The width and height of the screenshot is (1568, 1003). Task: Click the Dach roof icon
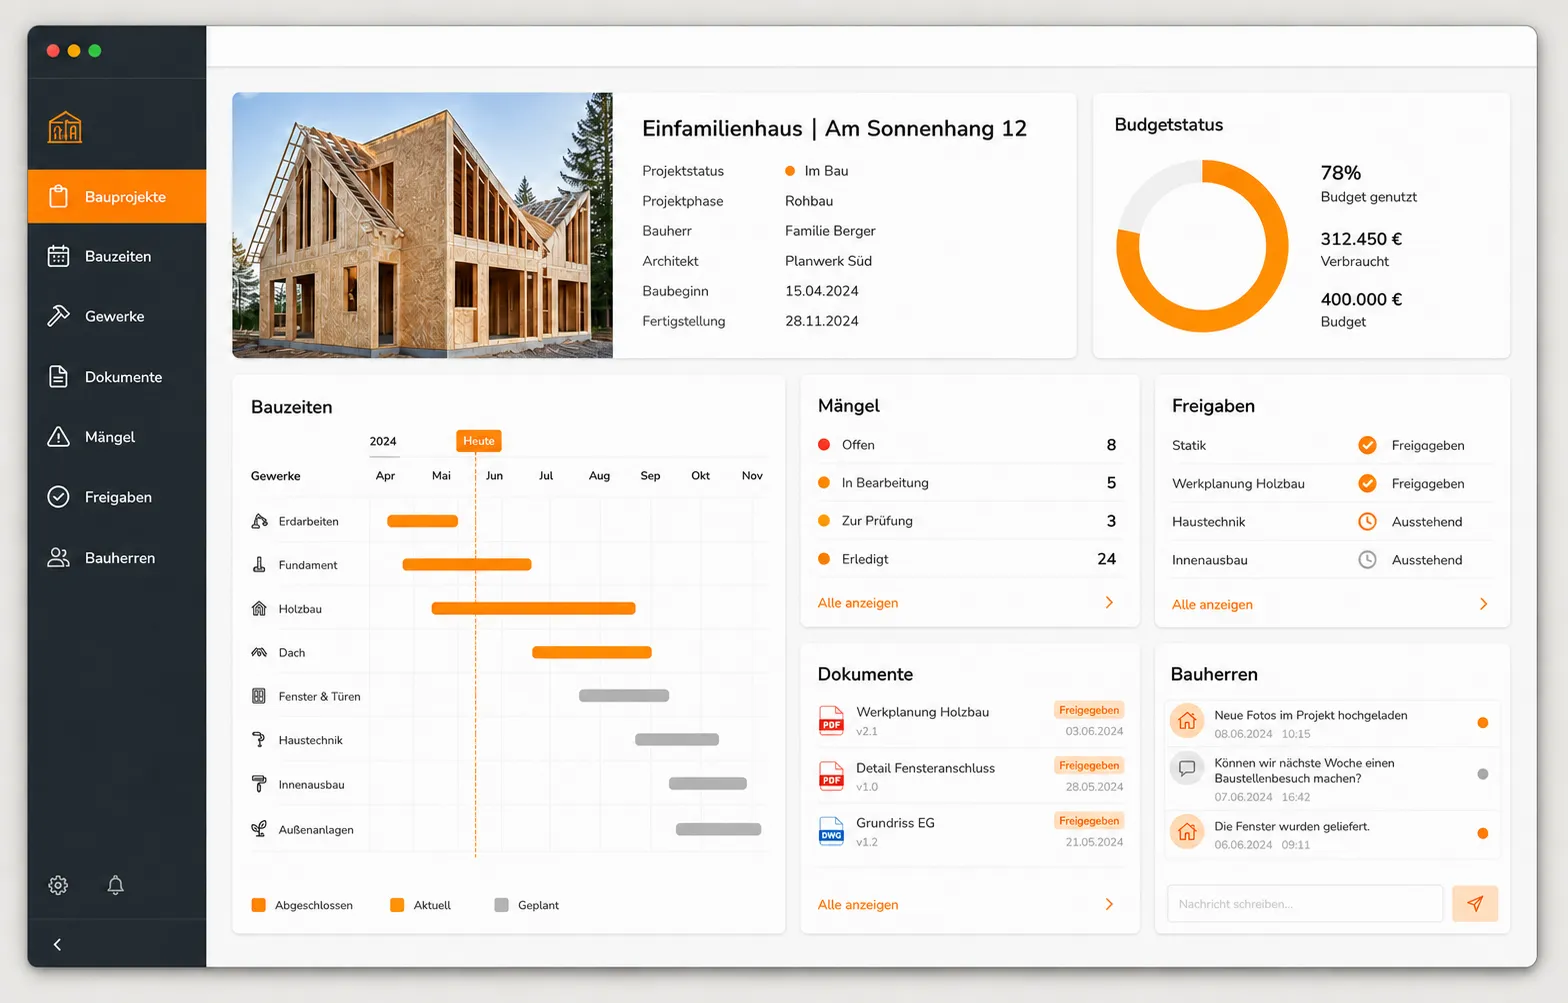[x=259, y=652]
